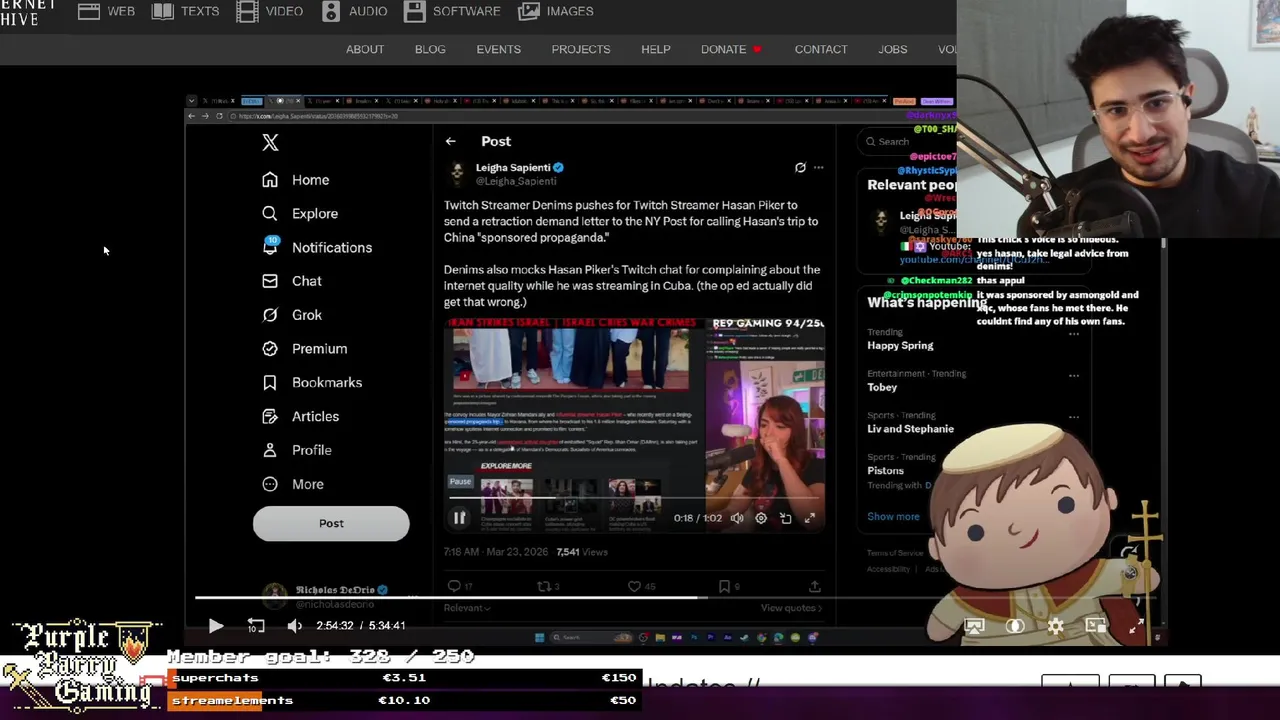Mute the archive player volume

pos(295,626)
